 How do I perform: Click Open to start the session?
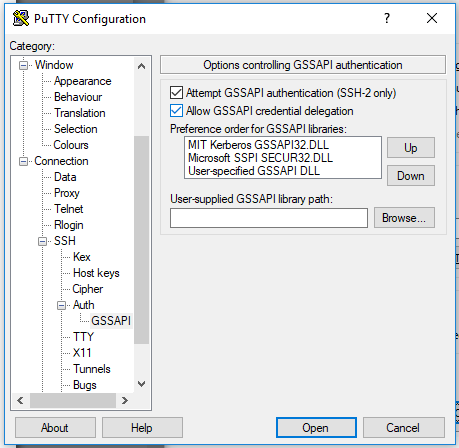click(x=316, y=428)
